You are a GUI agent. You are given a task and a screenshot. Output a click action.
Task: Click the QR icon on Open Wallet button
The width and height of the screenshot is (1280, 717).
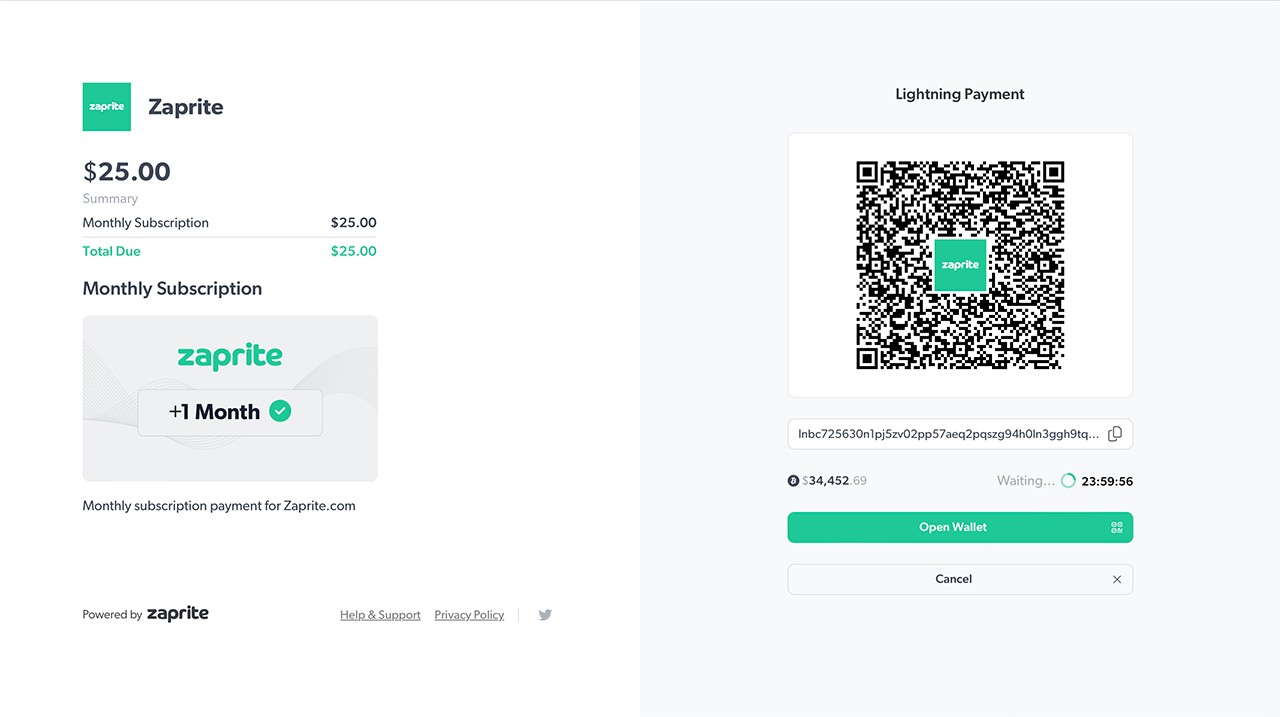(1117, 528)
